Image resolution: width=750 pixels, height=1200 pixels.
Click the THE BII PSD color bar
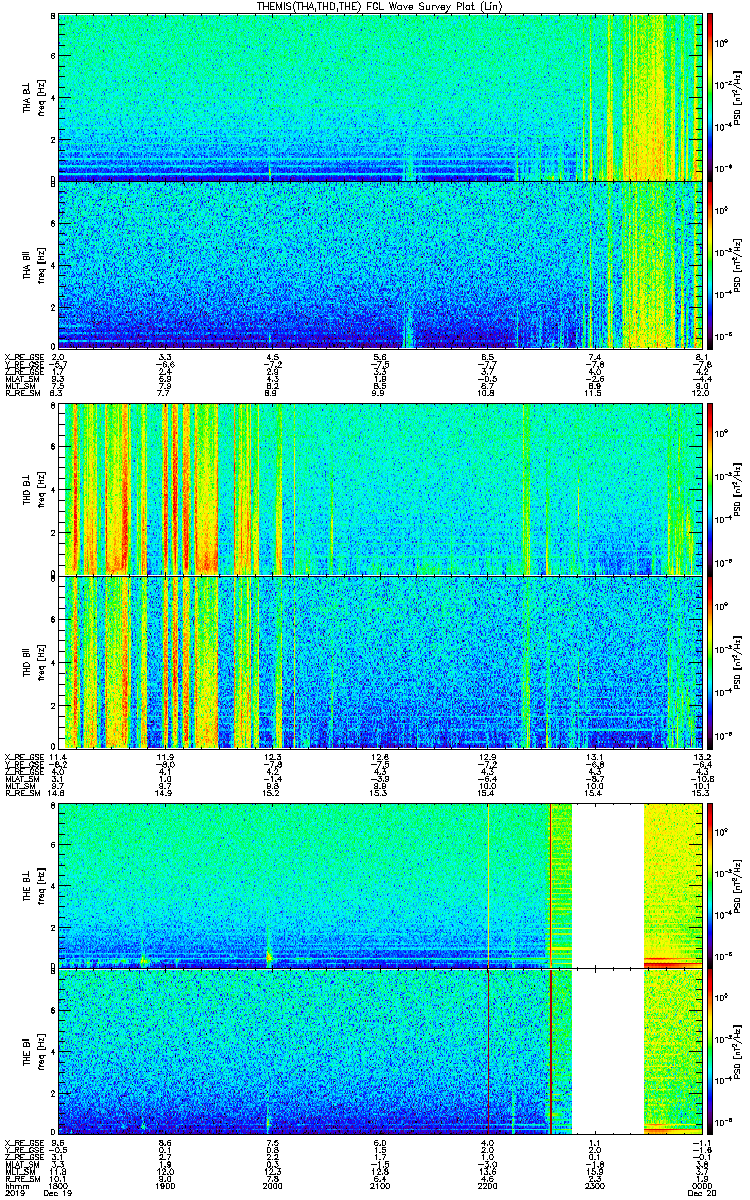pos(710,1052)
